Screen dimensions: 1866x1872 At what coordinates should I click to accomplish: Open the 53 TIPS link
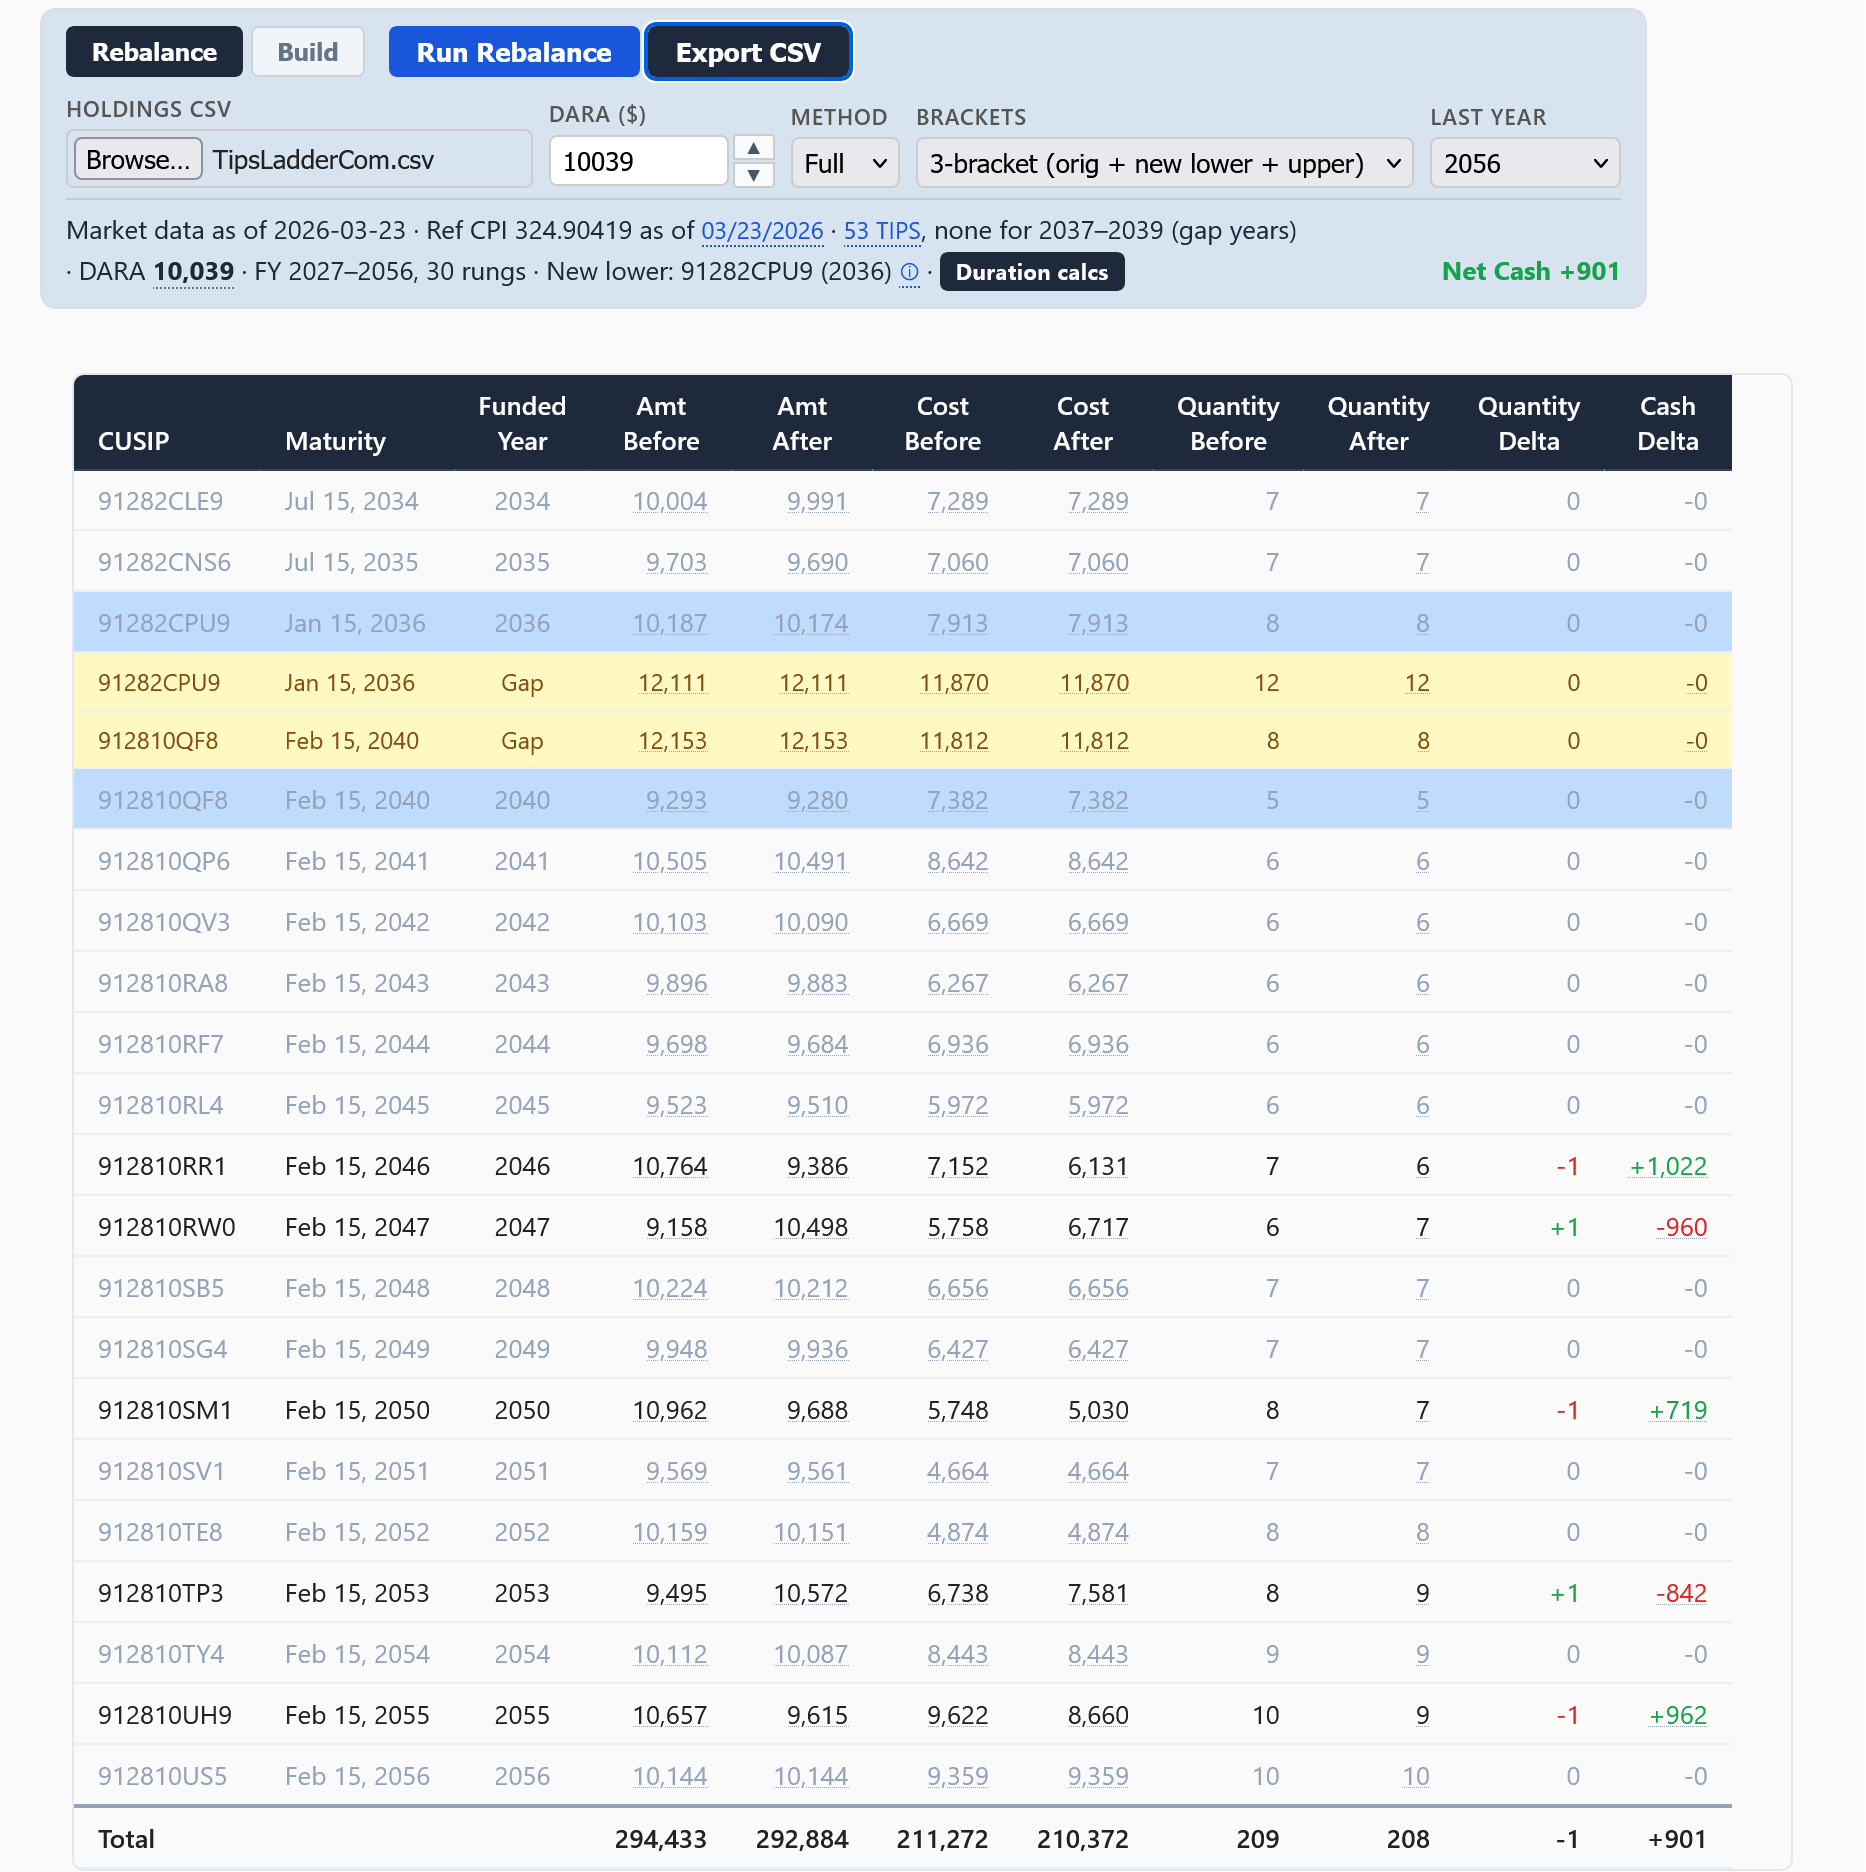[882, 231]
